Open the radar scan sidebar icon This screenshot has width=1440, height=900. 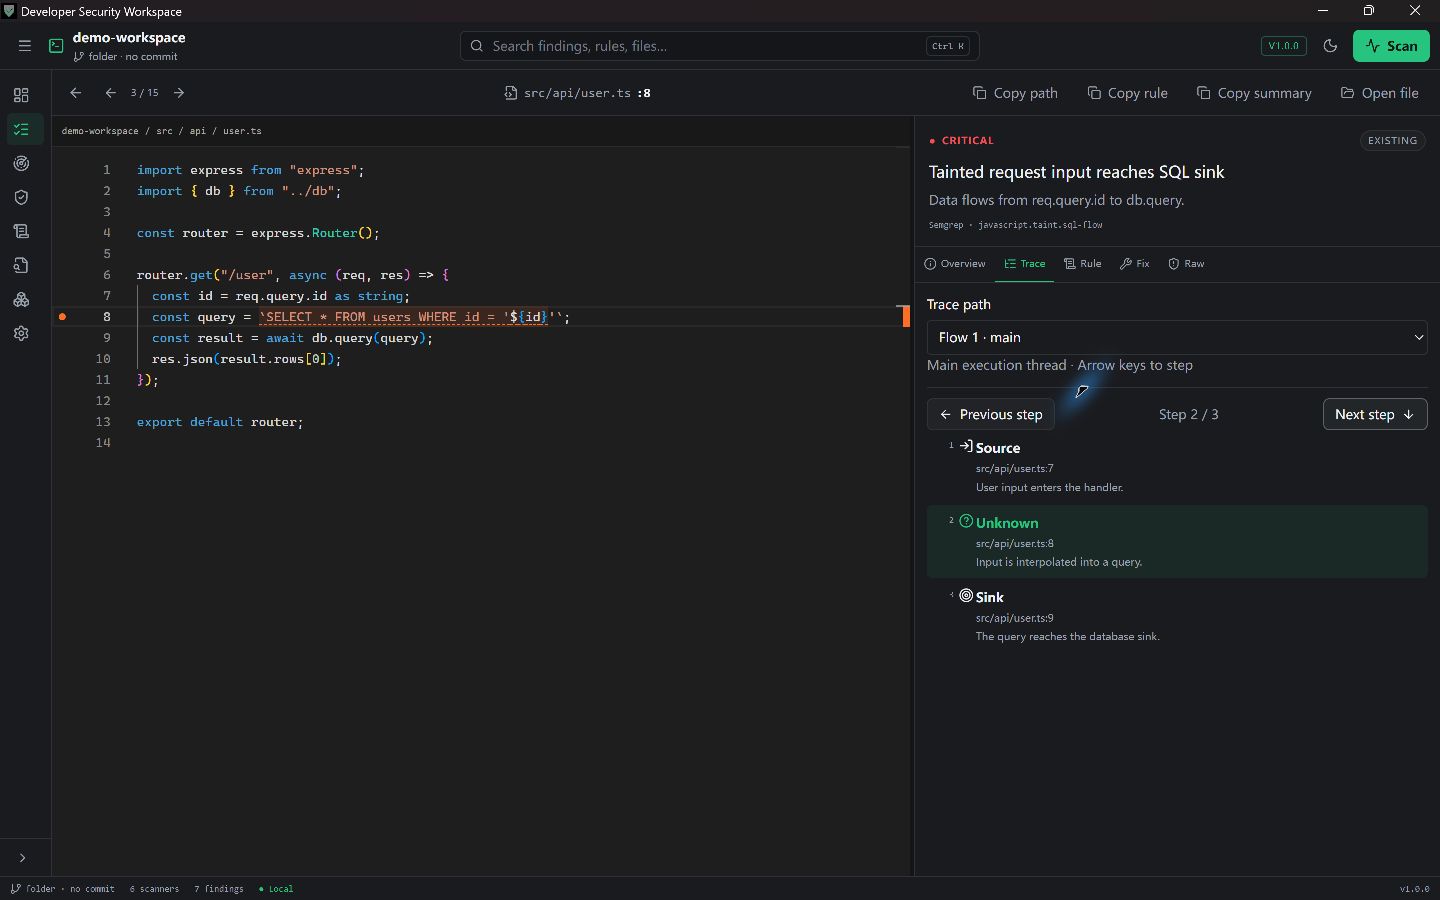pyautogui.click(x=21, y=163)
